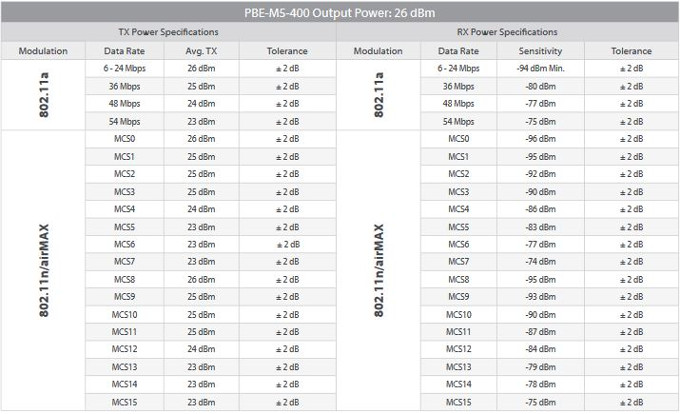The width and height of the screenshot is (680, 414).
Task: Click the '-86 dBm' sensitivity cell
Action: (540, 209)
